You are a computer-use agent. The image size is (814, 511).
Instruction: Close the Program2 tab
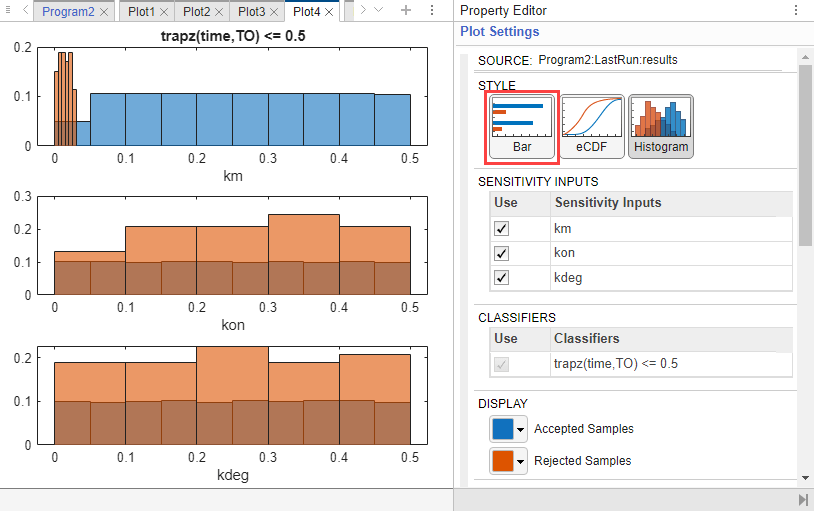click(x=105, y=12)
